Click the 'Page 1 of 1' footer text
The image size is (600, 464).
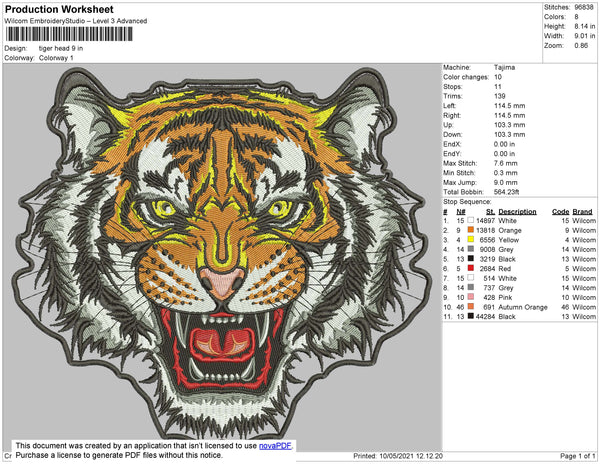pyautogui.click(x=578, y=456)
